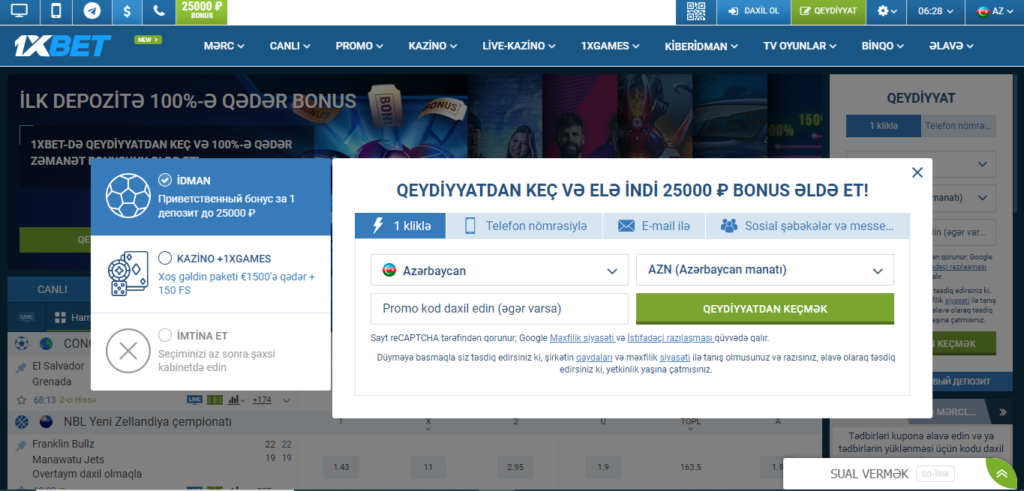Expand the ƏLAVƏ menu

coord(952,46)
